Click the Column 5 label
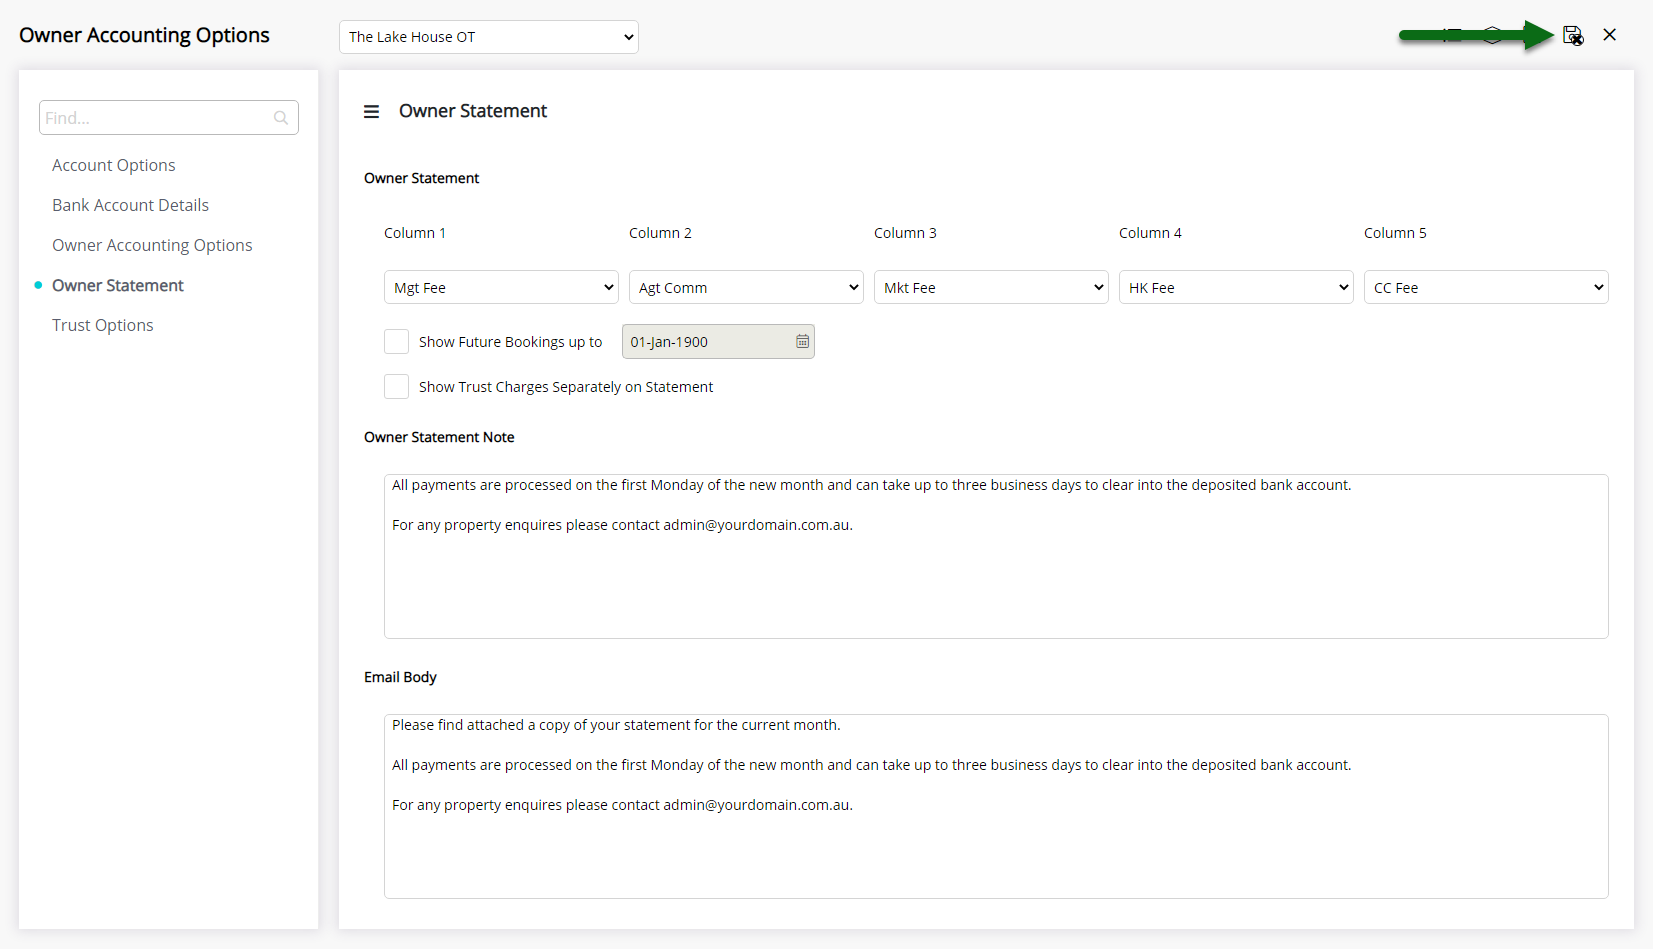Viewport: 1653px width, 949px height. (1395, 233)
